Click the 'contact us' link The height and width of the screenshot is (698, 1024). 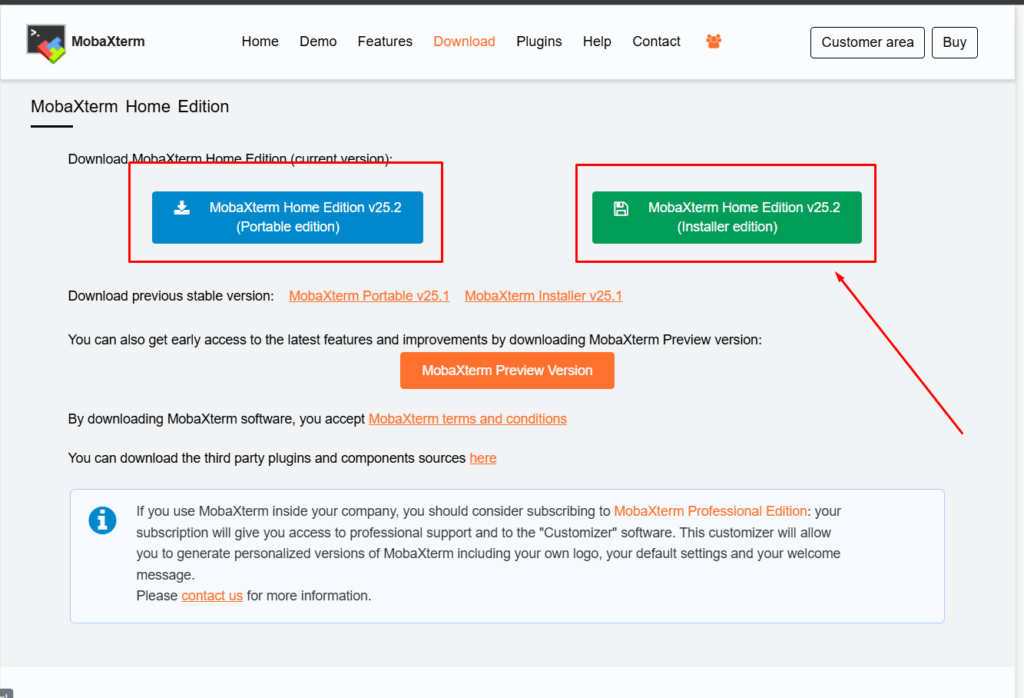click(x=212, y=595)
